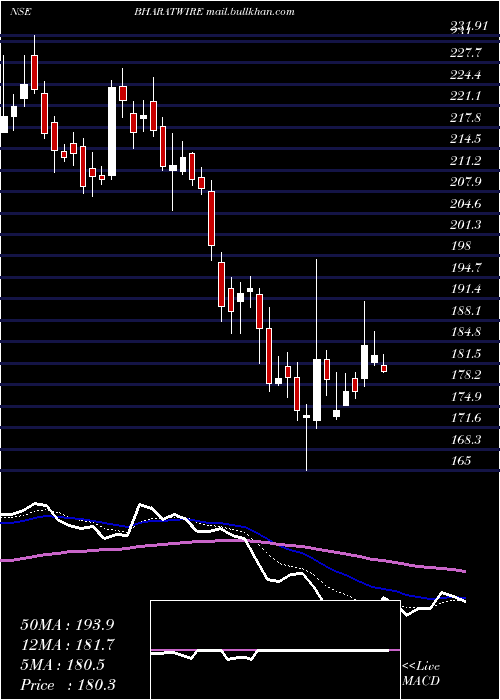
Task: Click the tall white candle near 221 high
Action: tap(112, 131)
